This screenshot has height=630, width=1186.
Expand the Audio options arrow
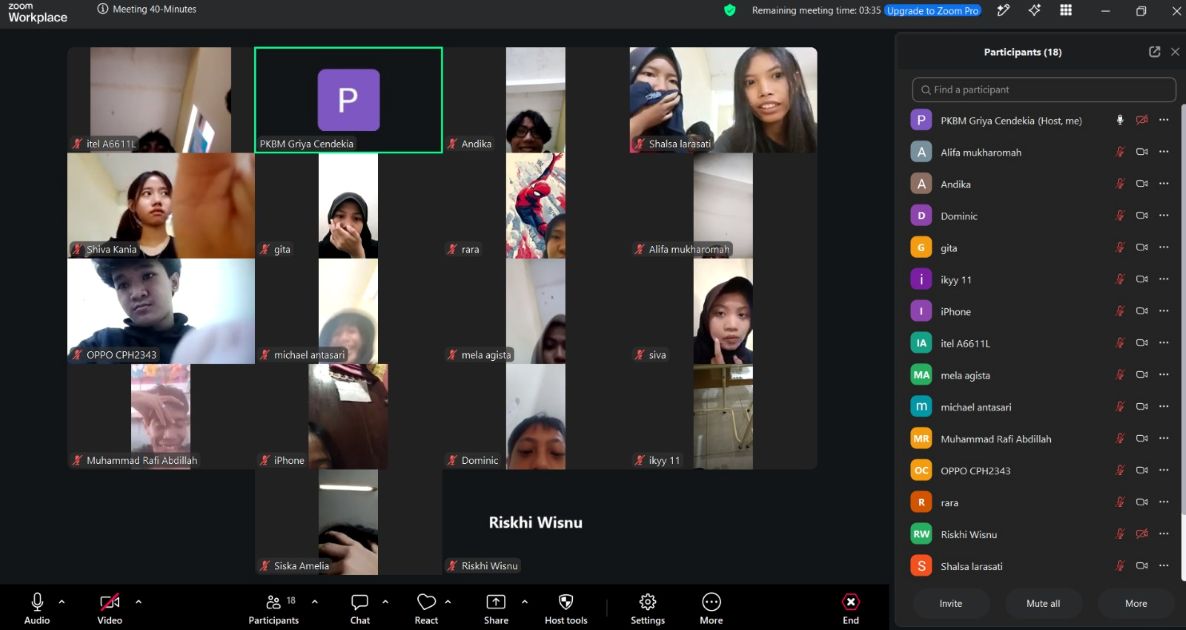point(62,602)
